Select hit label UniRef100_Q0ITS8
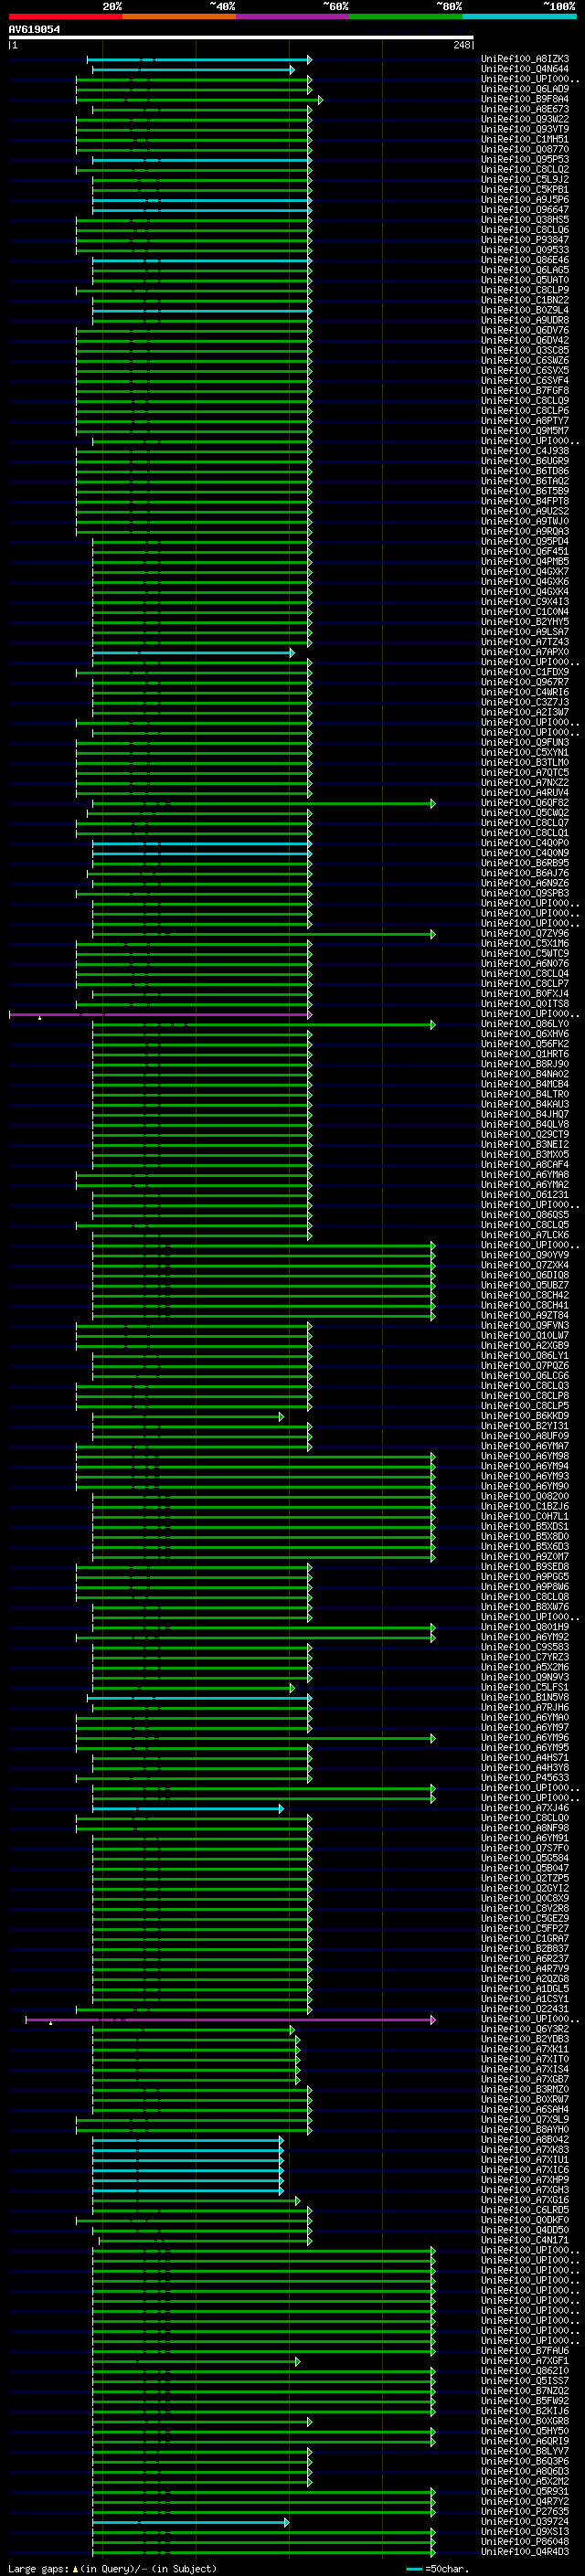The height and width of the screenshot is (2576, 585). tap(525, 1003)
